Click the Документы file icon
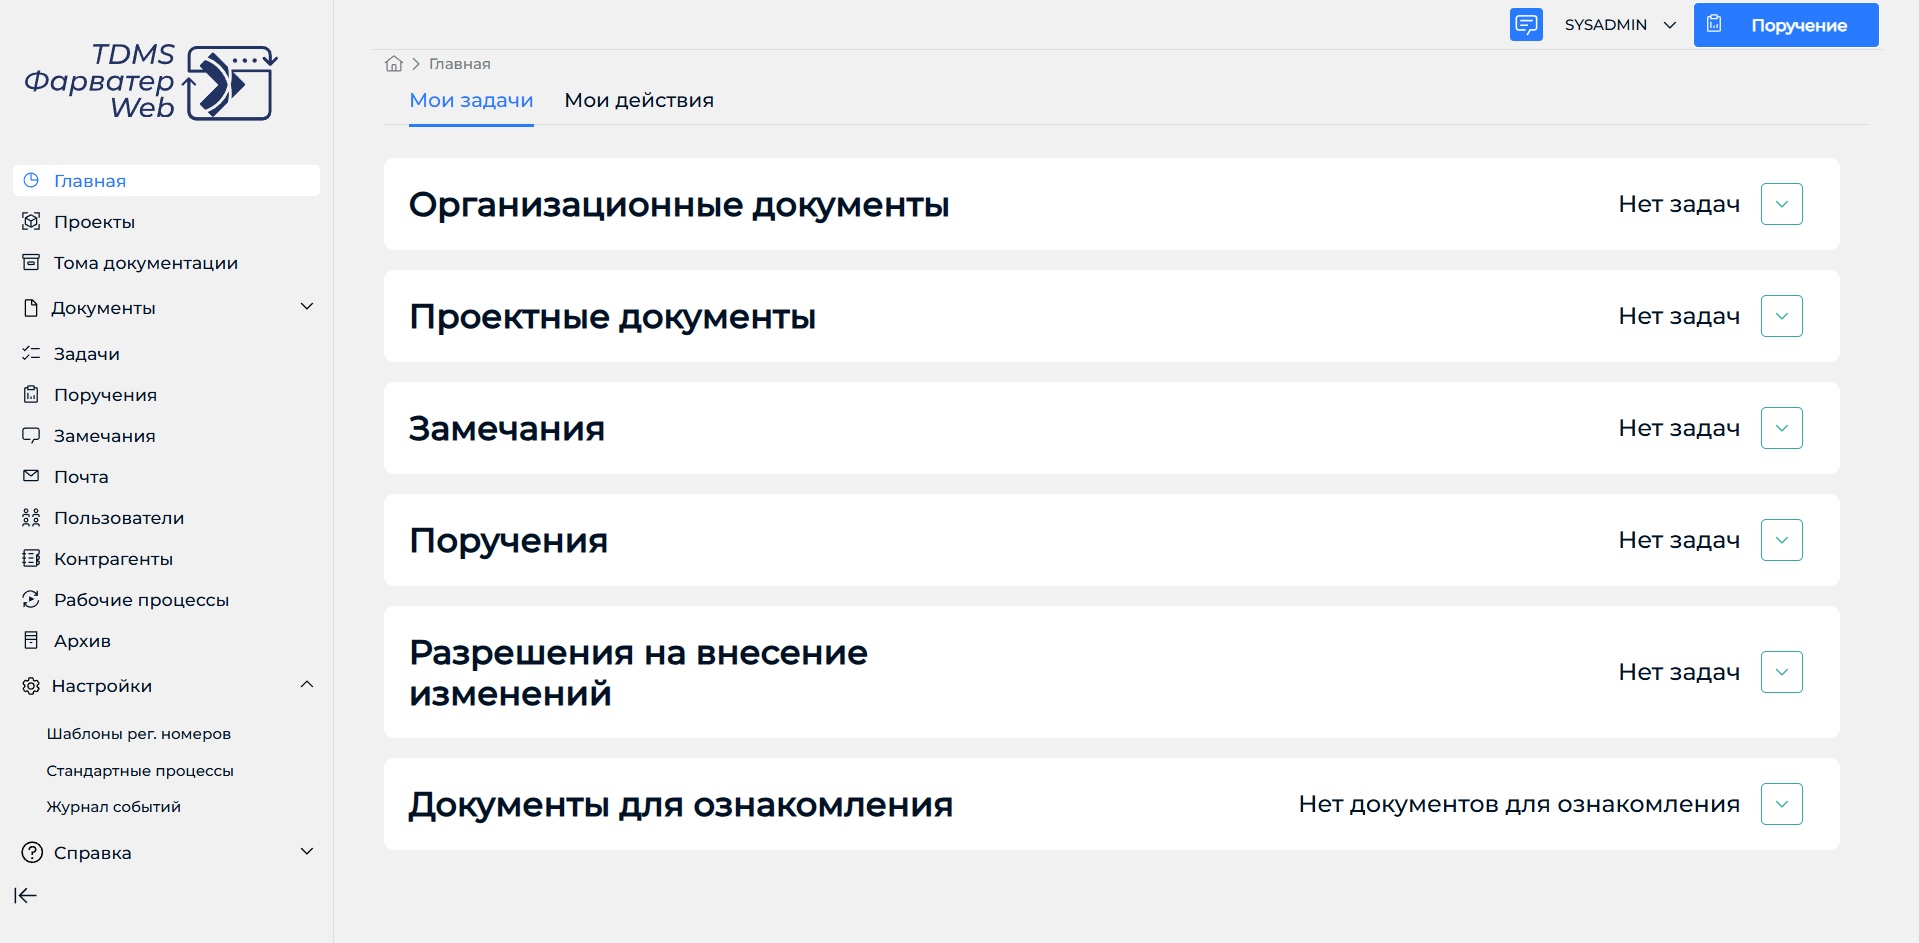The width and height of the screenshot is (1919, 943). pos(31,308)
